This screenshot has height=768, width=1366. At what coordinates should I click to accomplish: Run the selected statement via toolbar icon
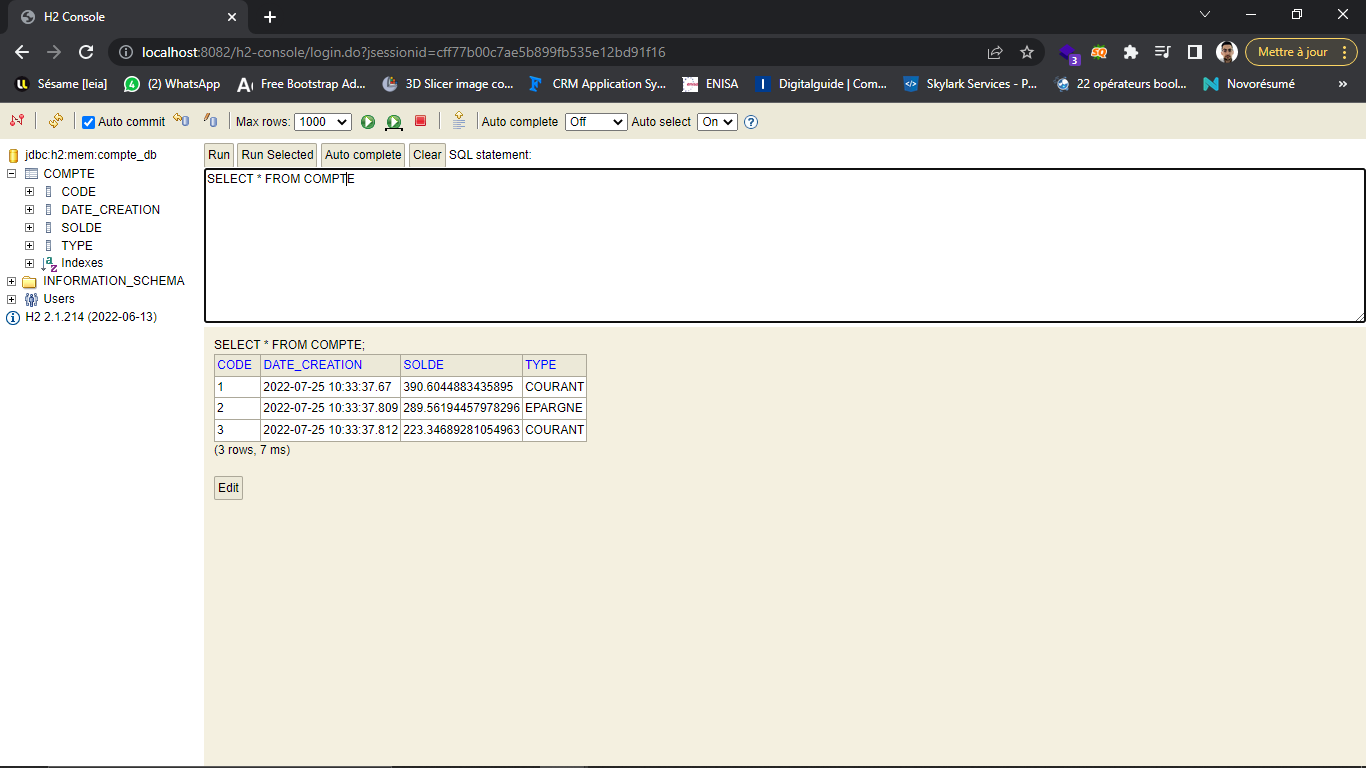[394, 121]
